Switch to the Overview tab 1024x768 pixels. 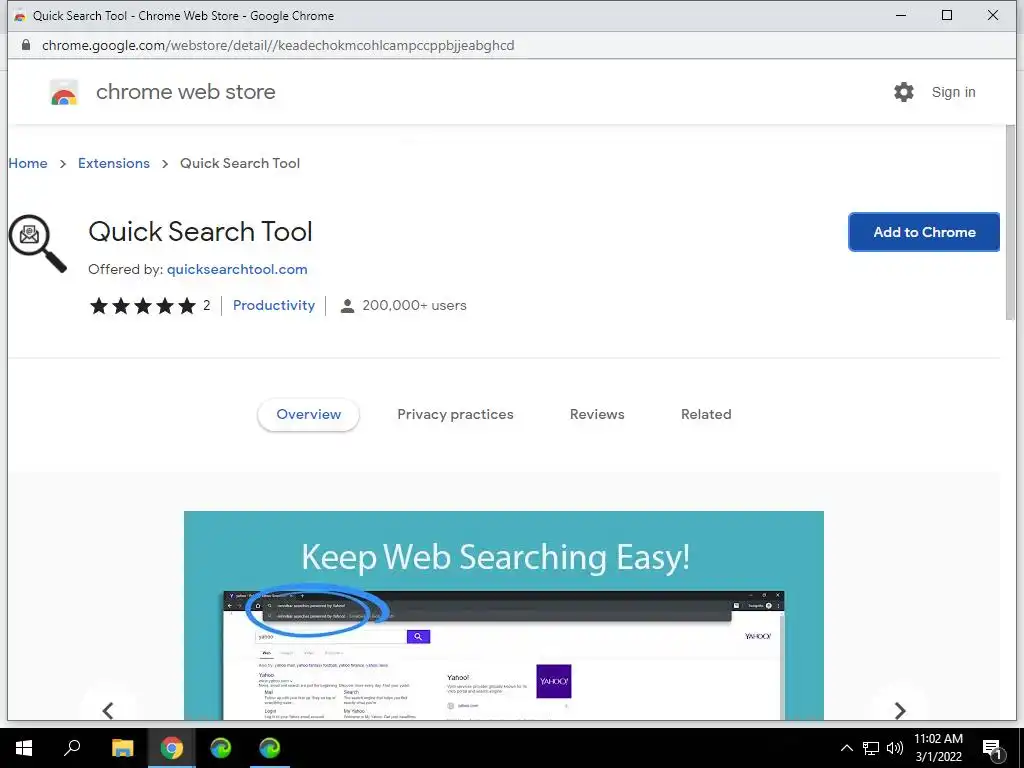coord(308,415)
